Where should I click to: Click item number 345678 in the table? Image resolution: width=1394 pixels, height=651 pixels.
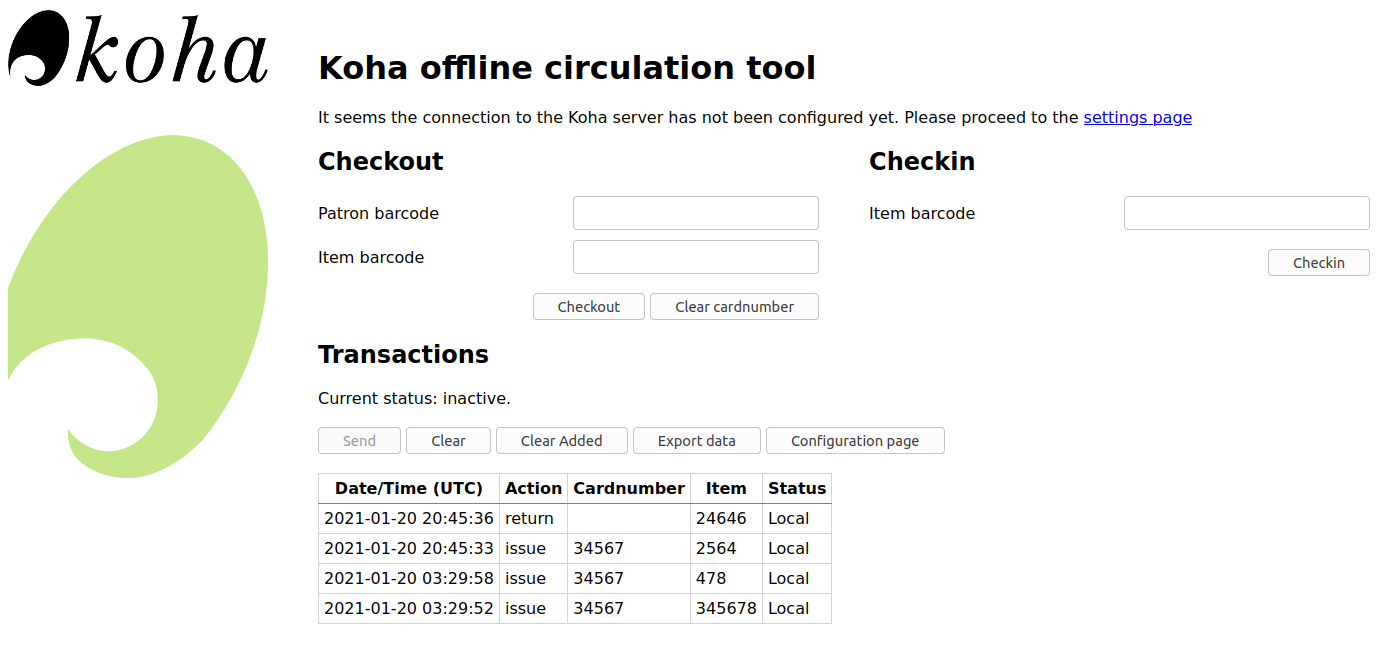tap(726, 608)
